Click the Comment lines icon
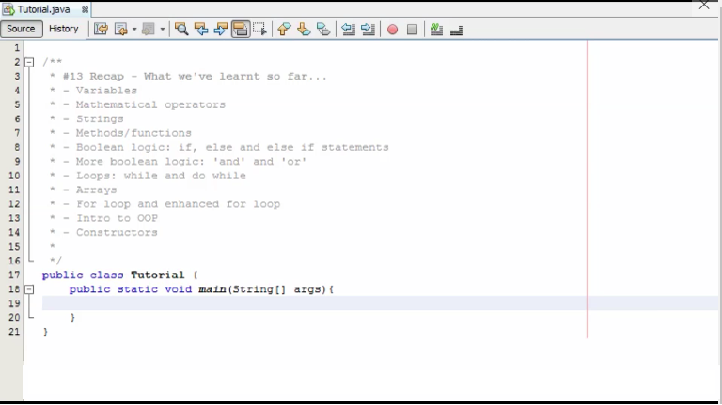The image size is (722, 405). pos(437,29)
